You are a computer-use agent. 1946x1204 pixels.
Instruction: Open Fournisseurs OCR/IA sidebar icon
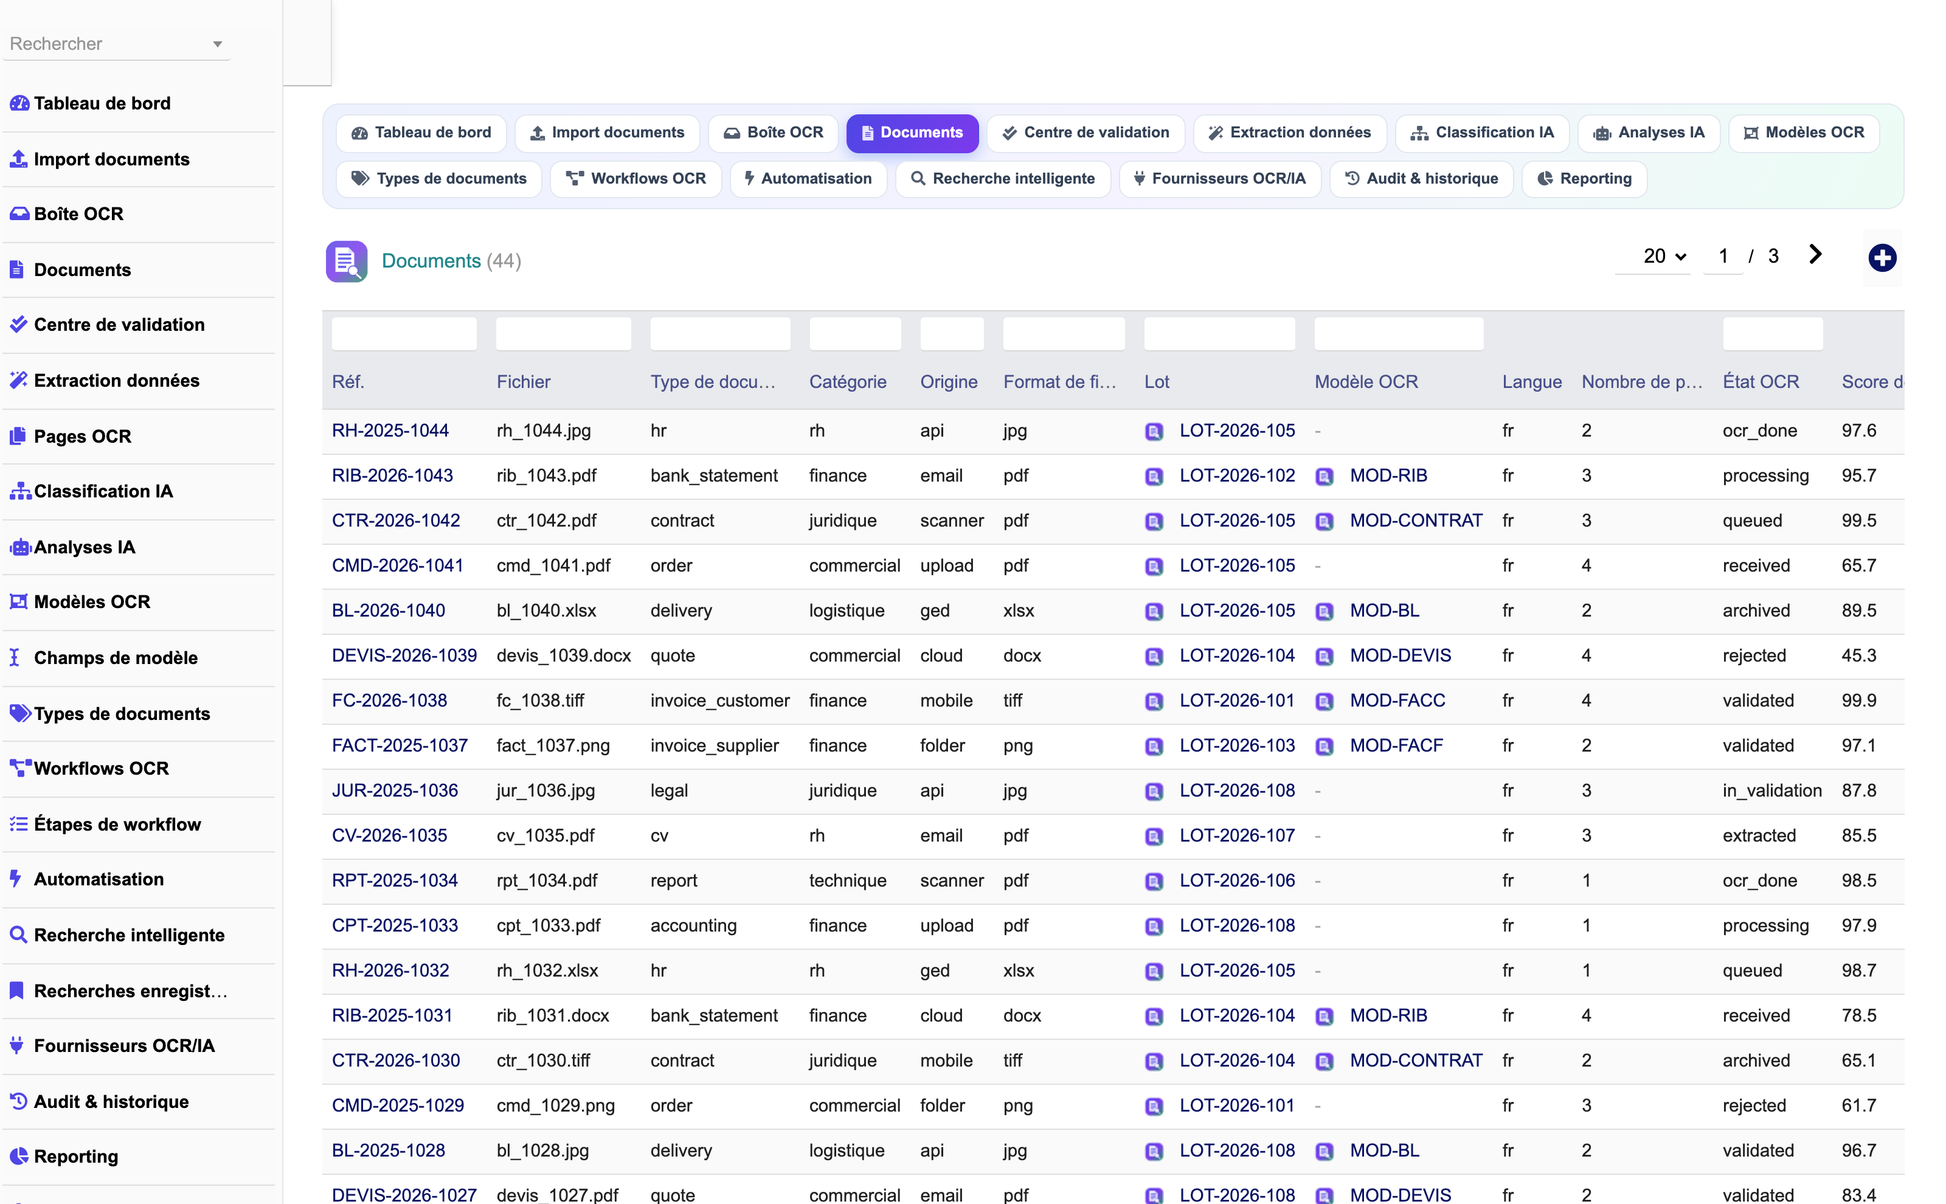(16, 1045)
